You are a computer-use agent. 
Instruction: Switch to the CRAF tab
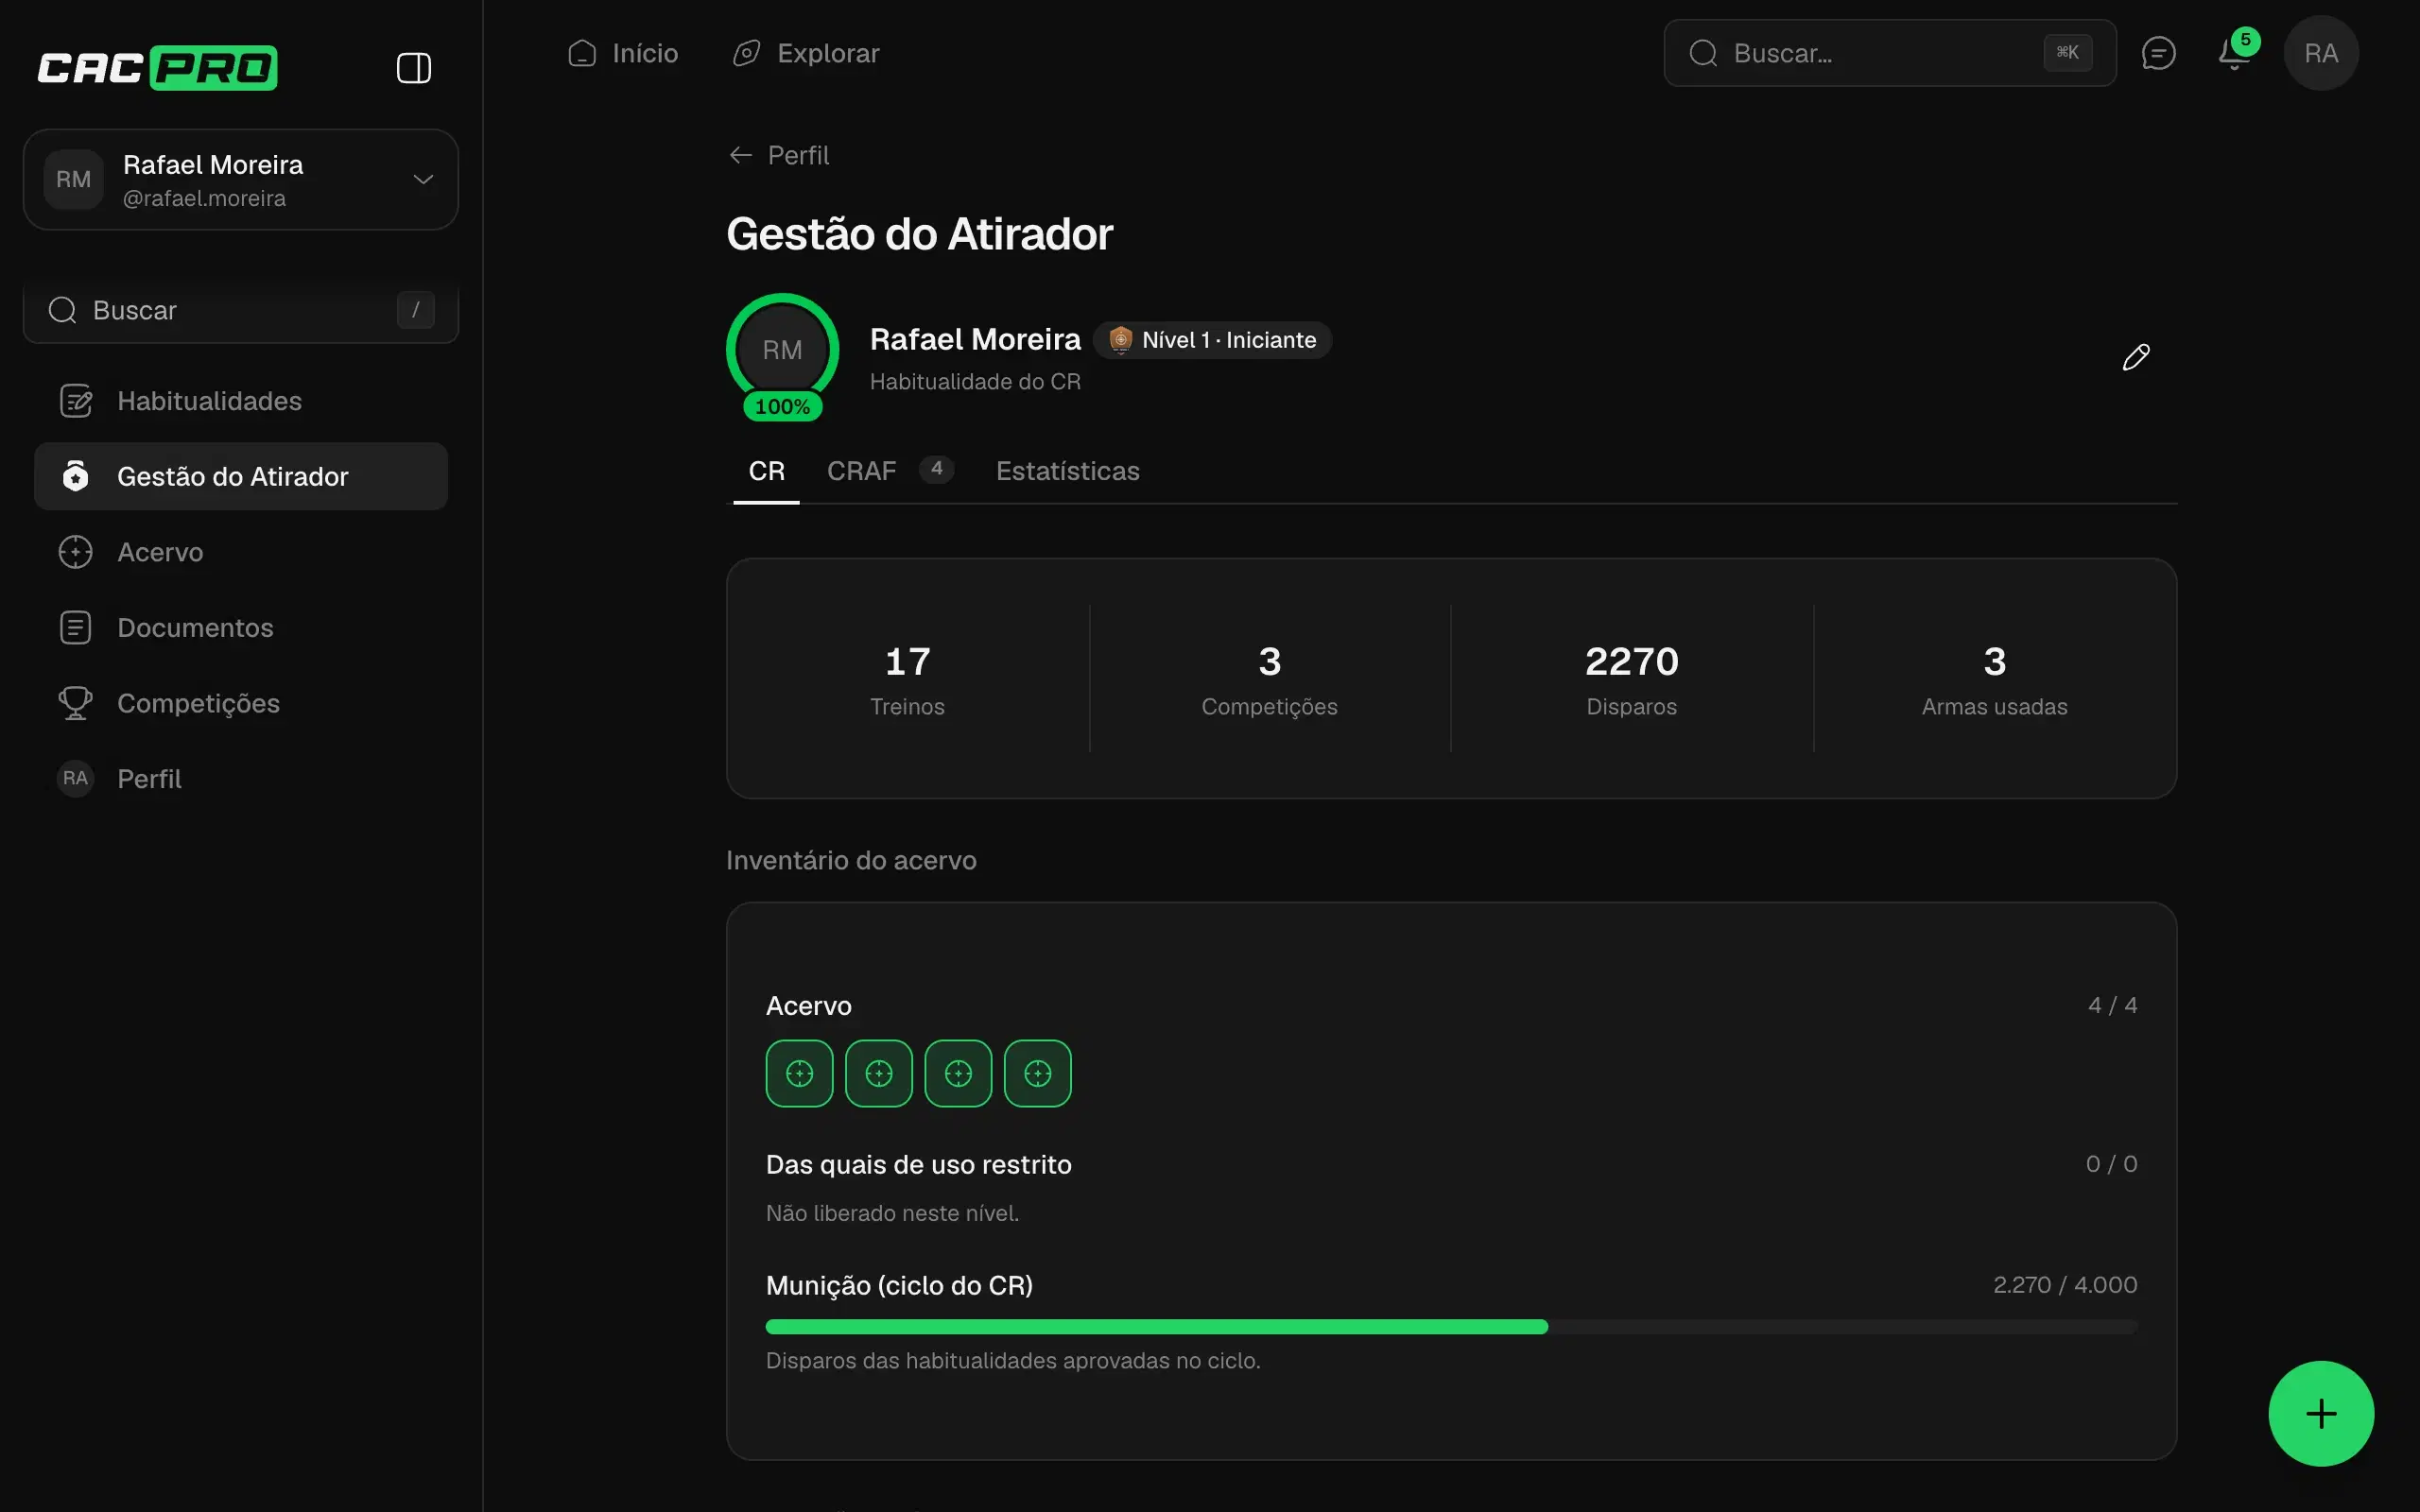[889, 471]
